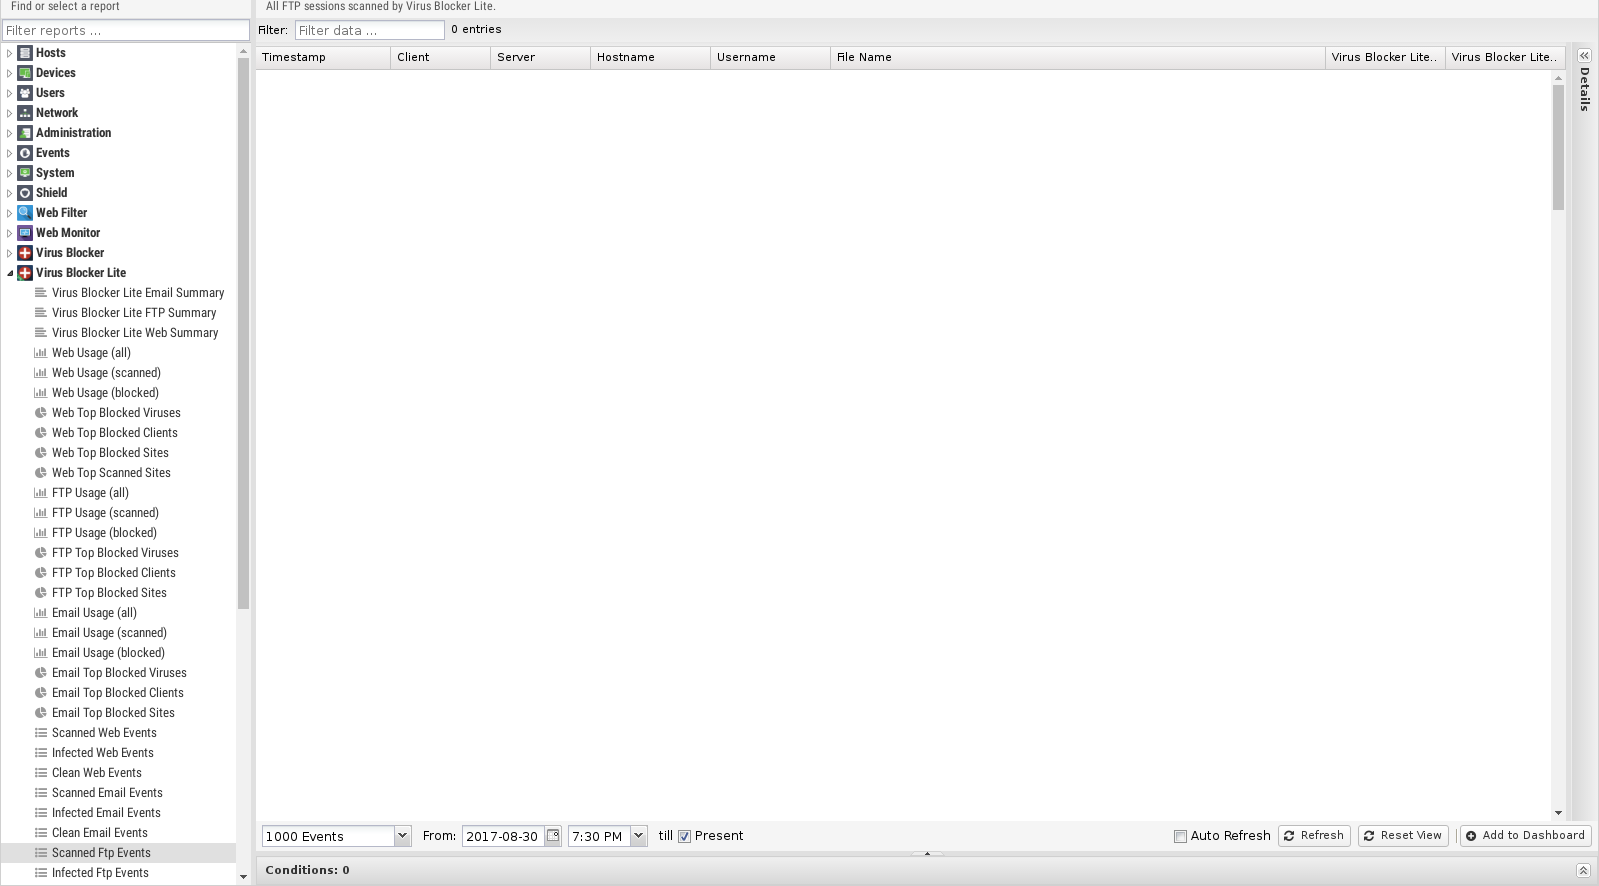The width and height of the screenshot is (1599, 886).
Task: Open the Infected Ftp Events report
Action: point(100,873)
